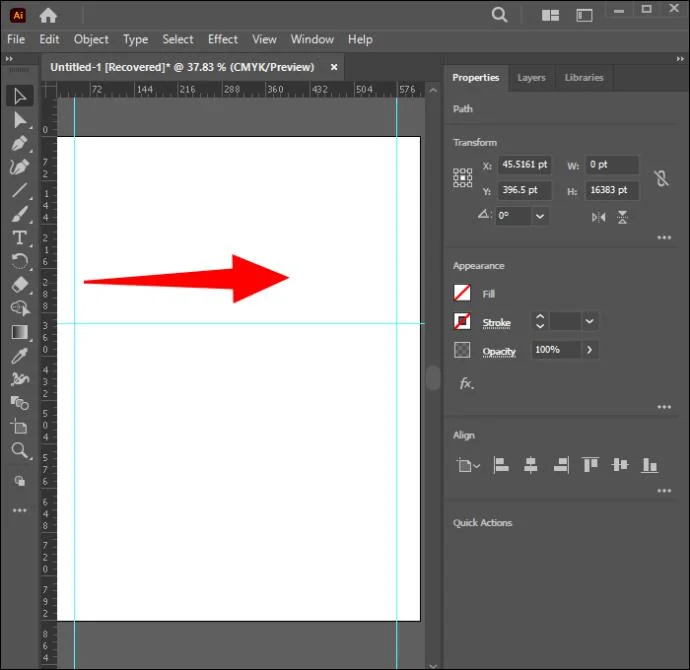Select the Gradient tool

tap(20, 333)
